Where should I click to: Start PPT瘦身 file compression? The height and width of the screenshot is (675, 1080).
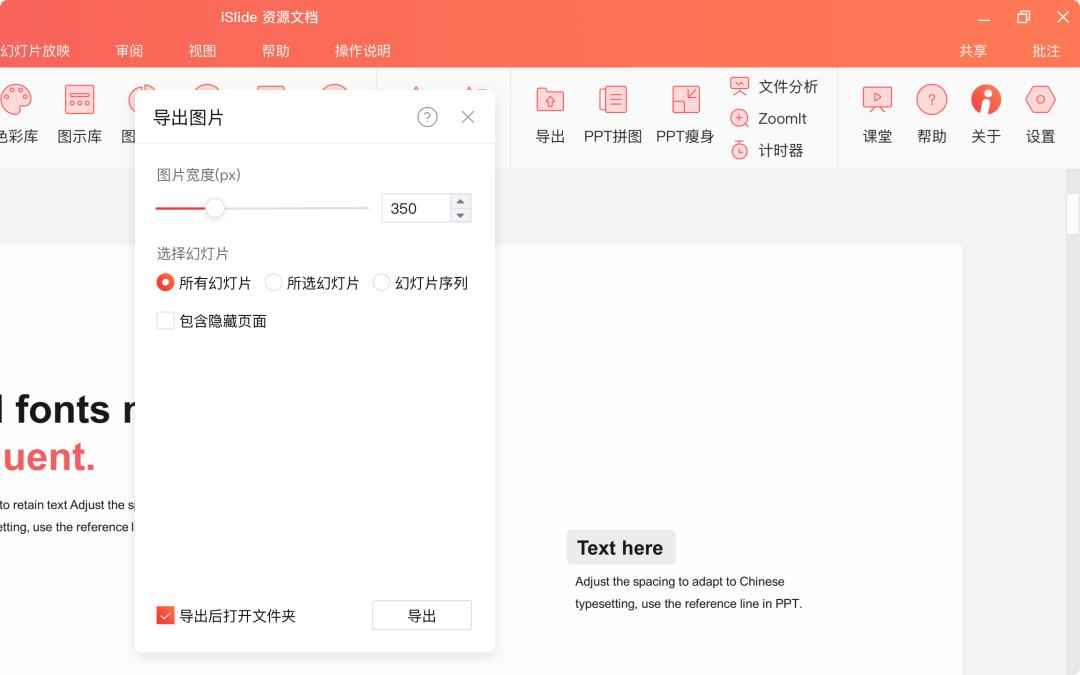coord(684,113)
